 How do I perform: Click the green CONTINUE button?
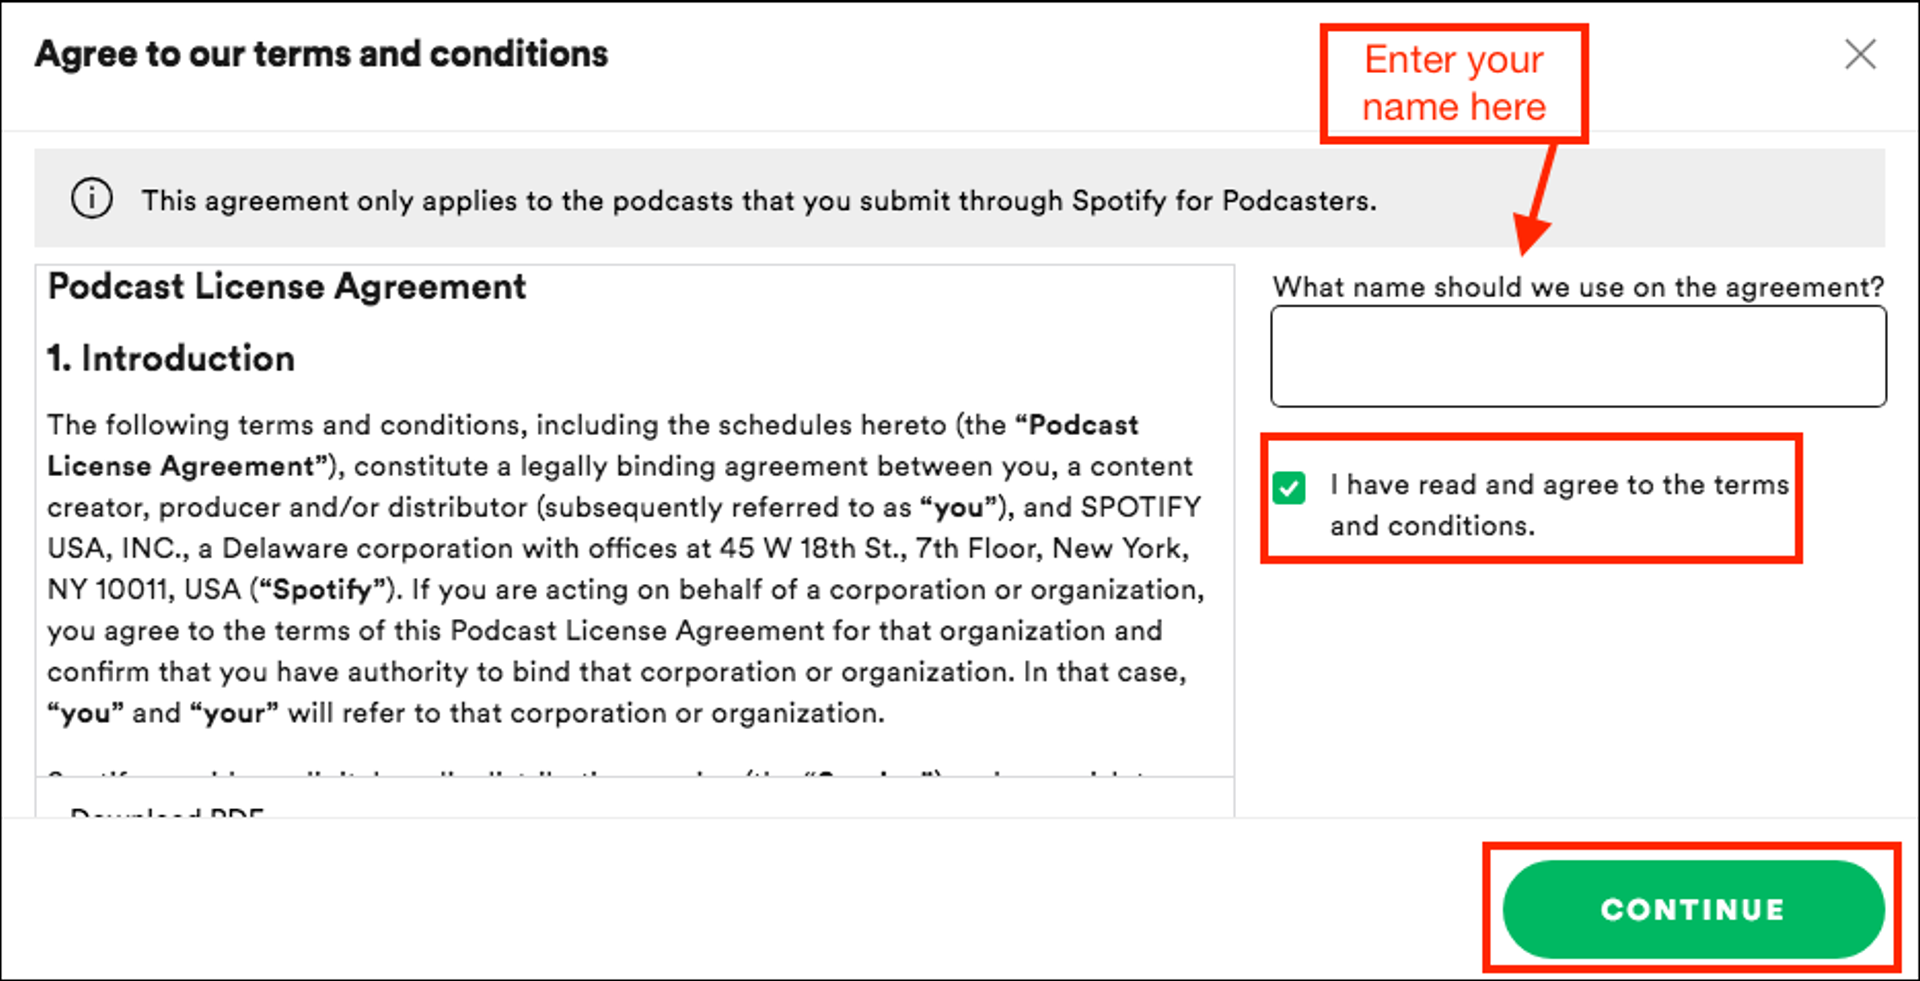pyautogui.click(x=1693, y=909)
